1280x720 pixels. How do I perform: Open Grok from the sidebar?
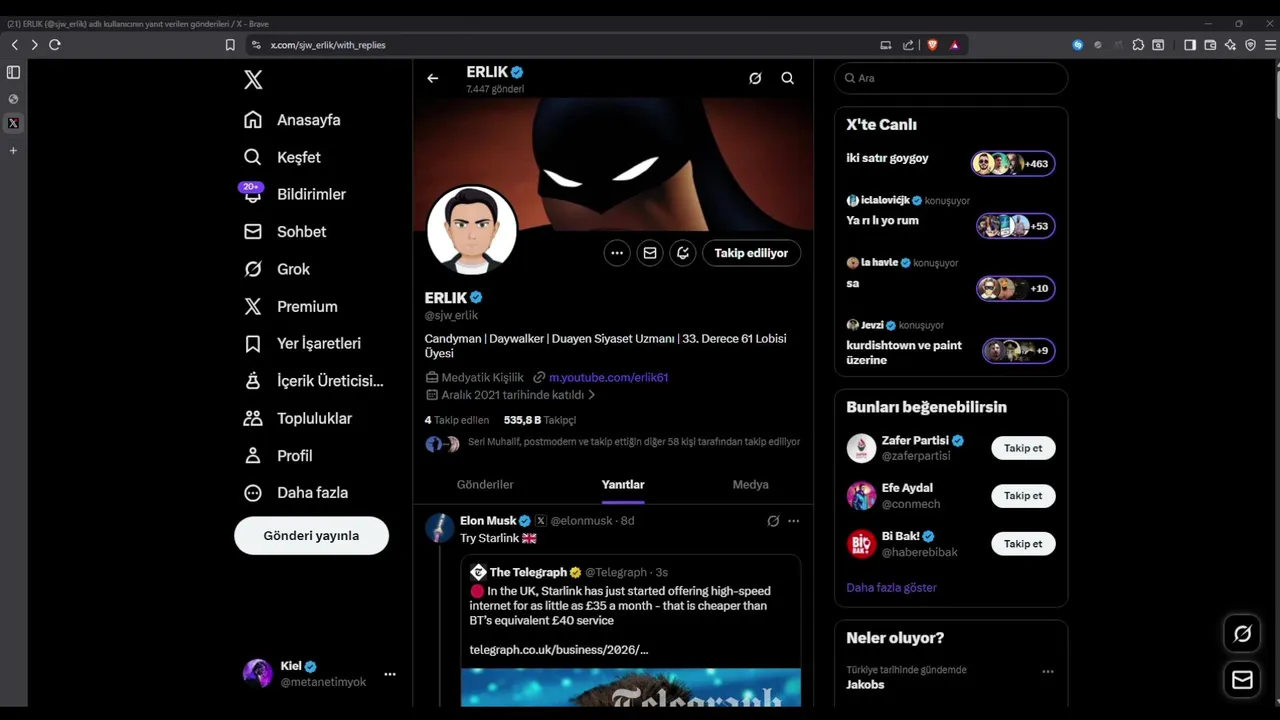(277, 269)
